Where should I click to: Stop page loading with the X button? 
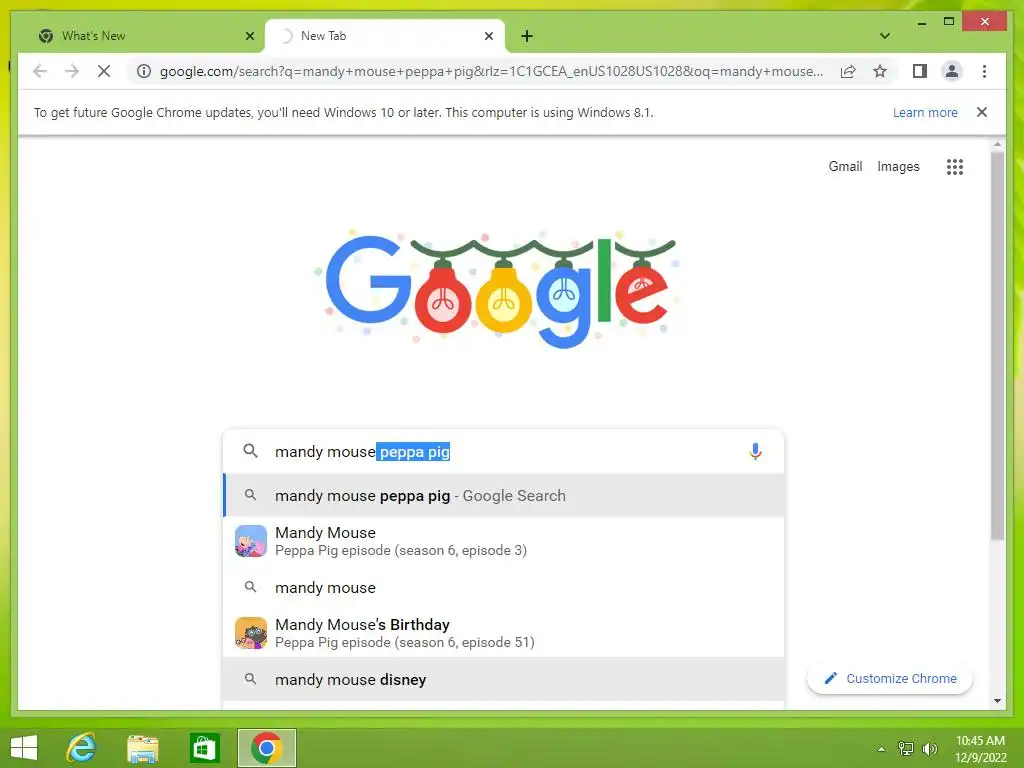pyautogui.click(x=104, y=71)
